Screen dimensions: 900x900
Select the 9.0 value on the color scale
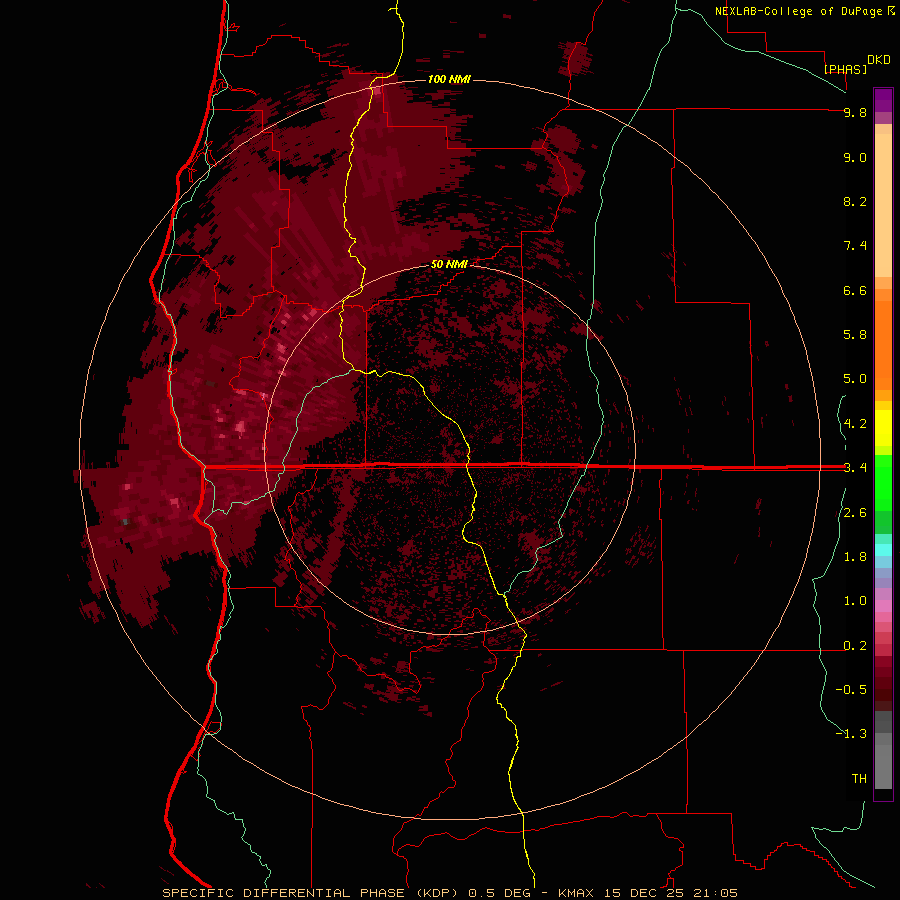pos(855,157)
